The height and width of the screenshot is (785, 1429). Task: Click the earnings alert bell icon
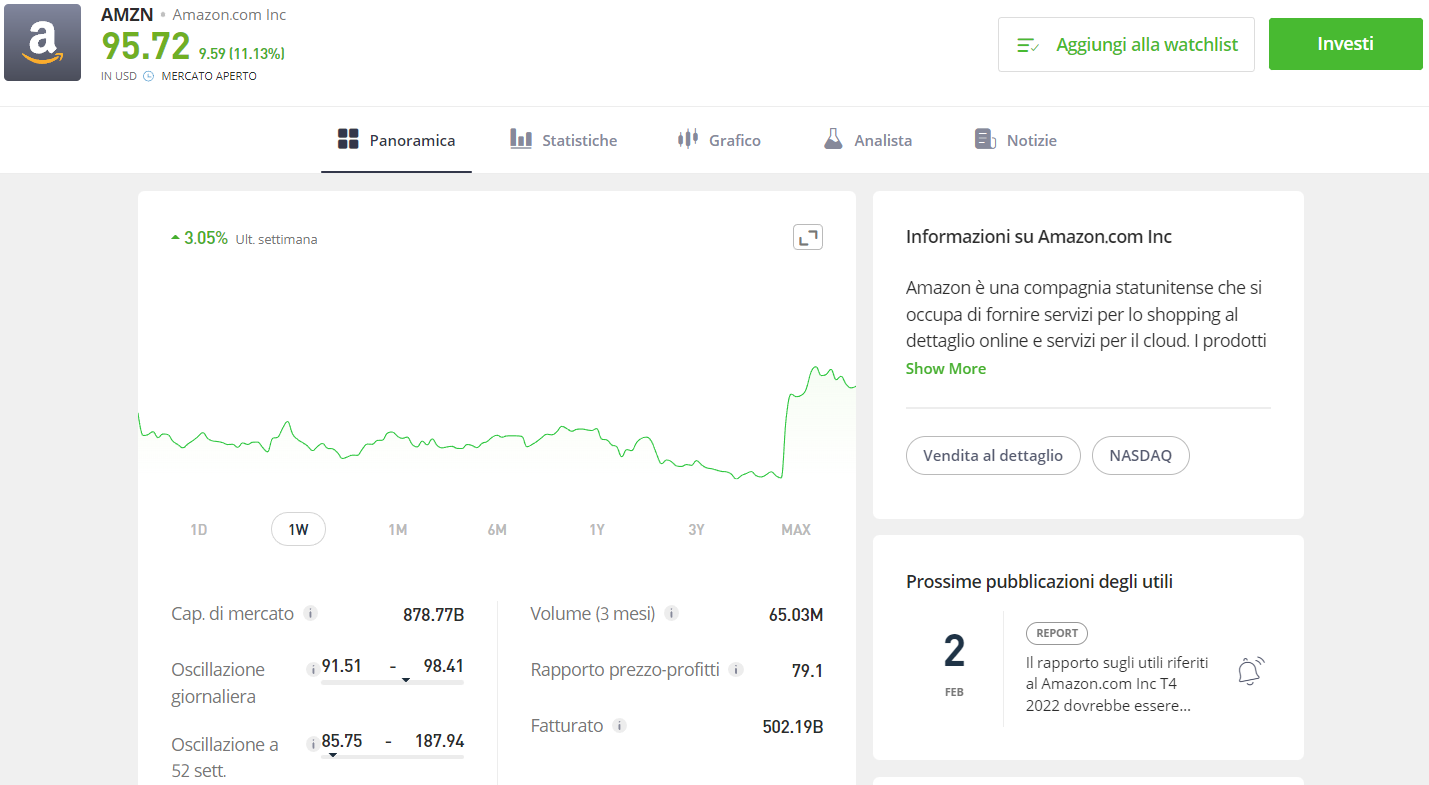click(1250, 670)
